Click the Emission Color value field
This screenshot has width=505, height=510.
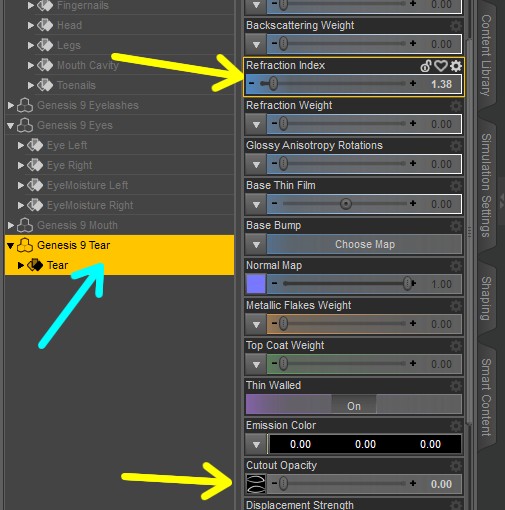point(365,444)
